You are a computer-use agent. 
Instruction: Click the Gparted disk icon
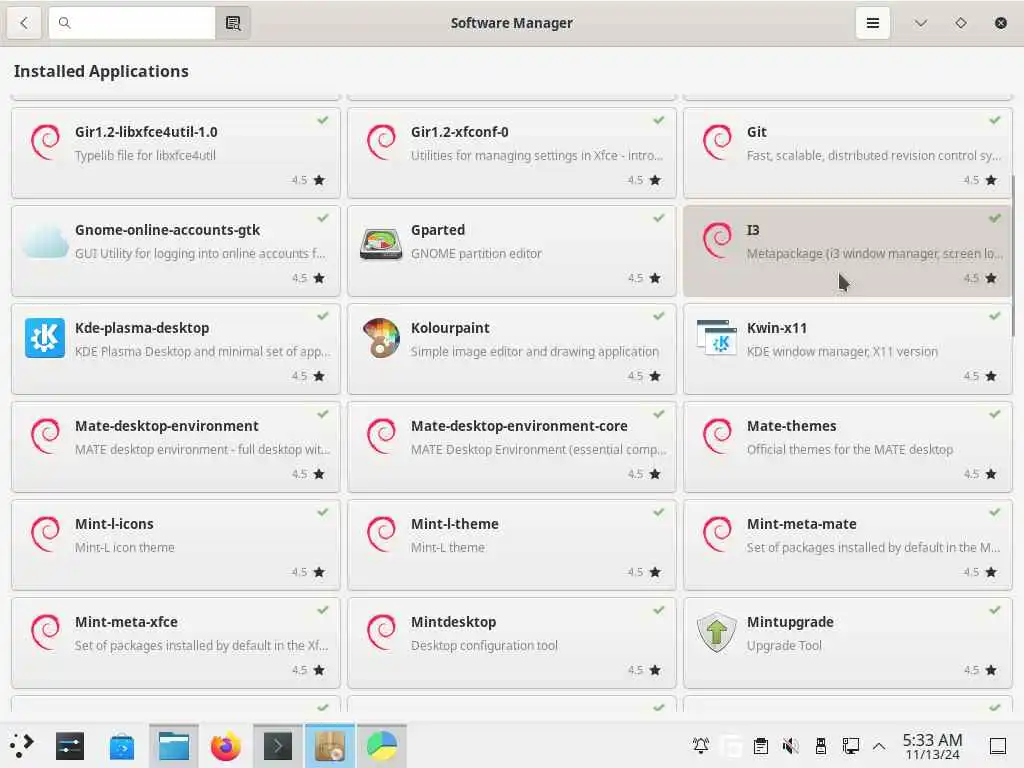click(381, 242)
